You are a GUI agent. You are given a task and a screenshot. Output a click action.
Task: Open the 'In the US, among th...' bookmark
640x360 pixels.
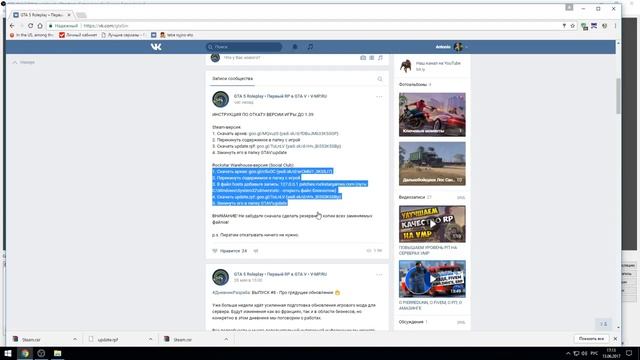point(32,35)
